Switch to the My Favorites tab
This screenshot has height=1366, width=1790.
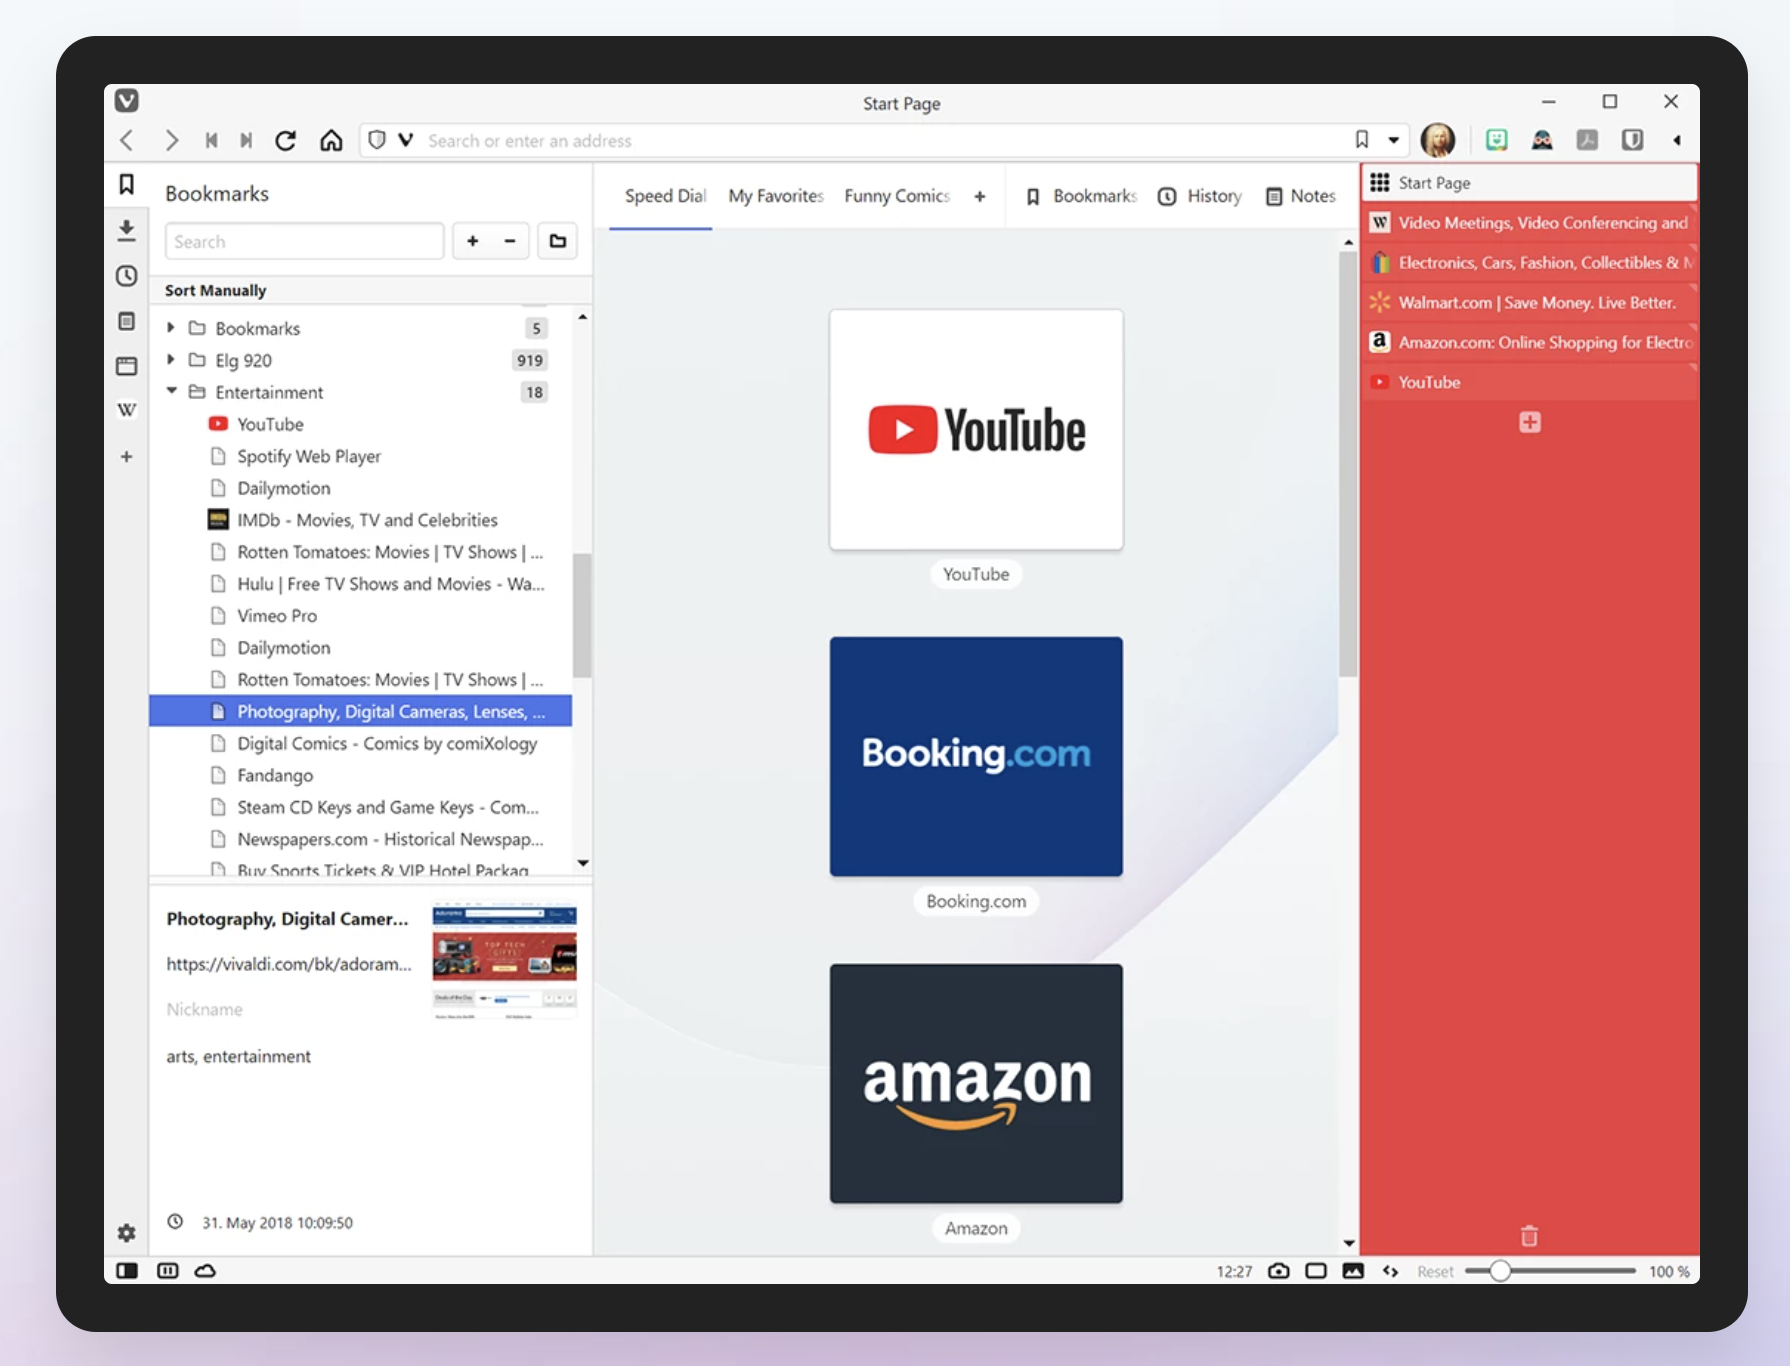pyautogui.click(x=776, y=196)
